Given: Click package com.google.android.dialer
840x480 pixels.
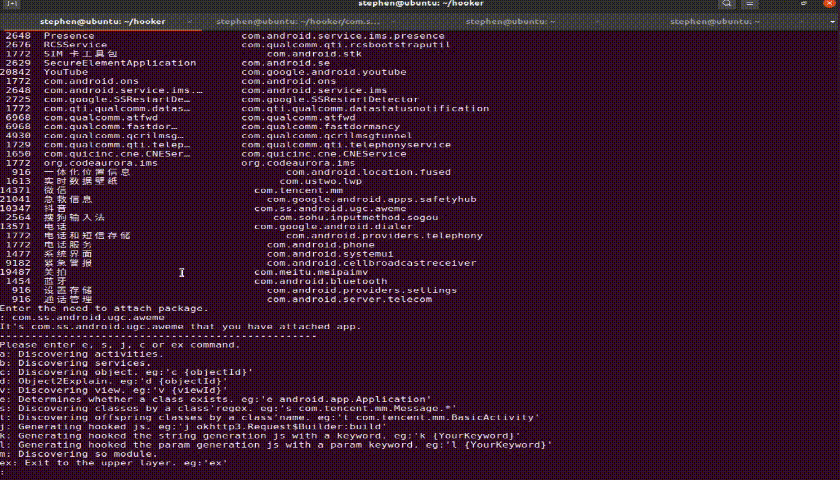Looking at the screenshot, I should (x=333, y=227).
